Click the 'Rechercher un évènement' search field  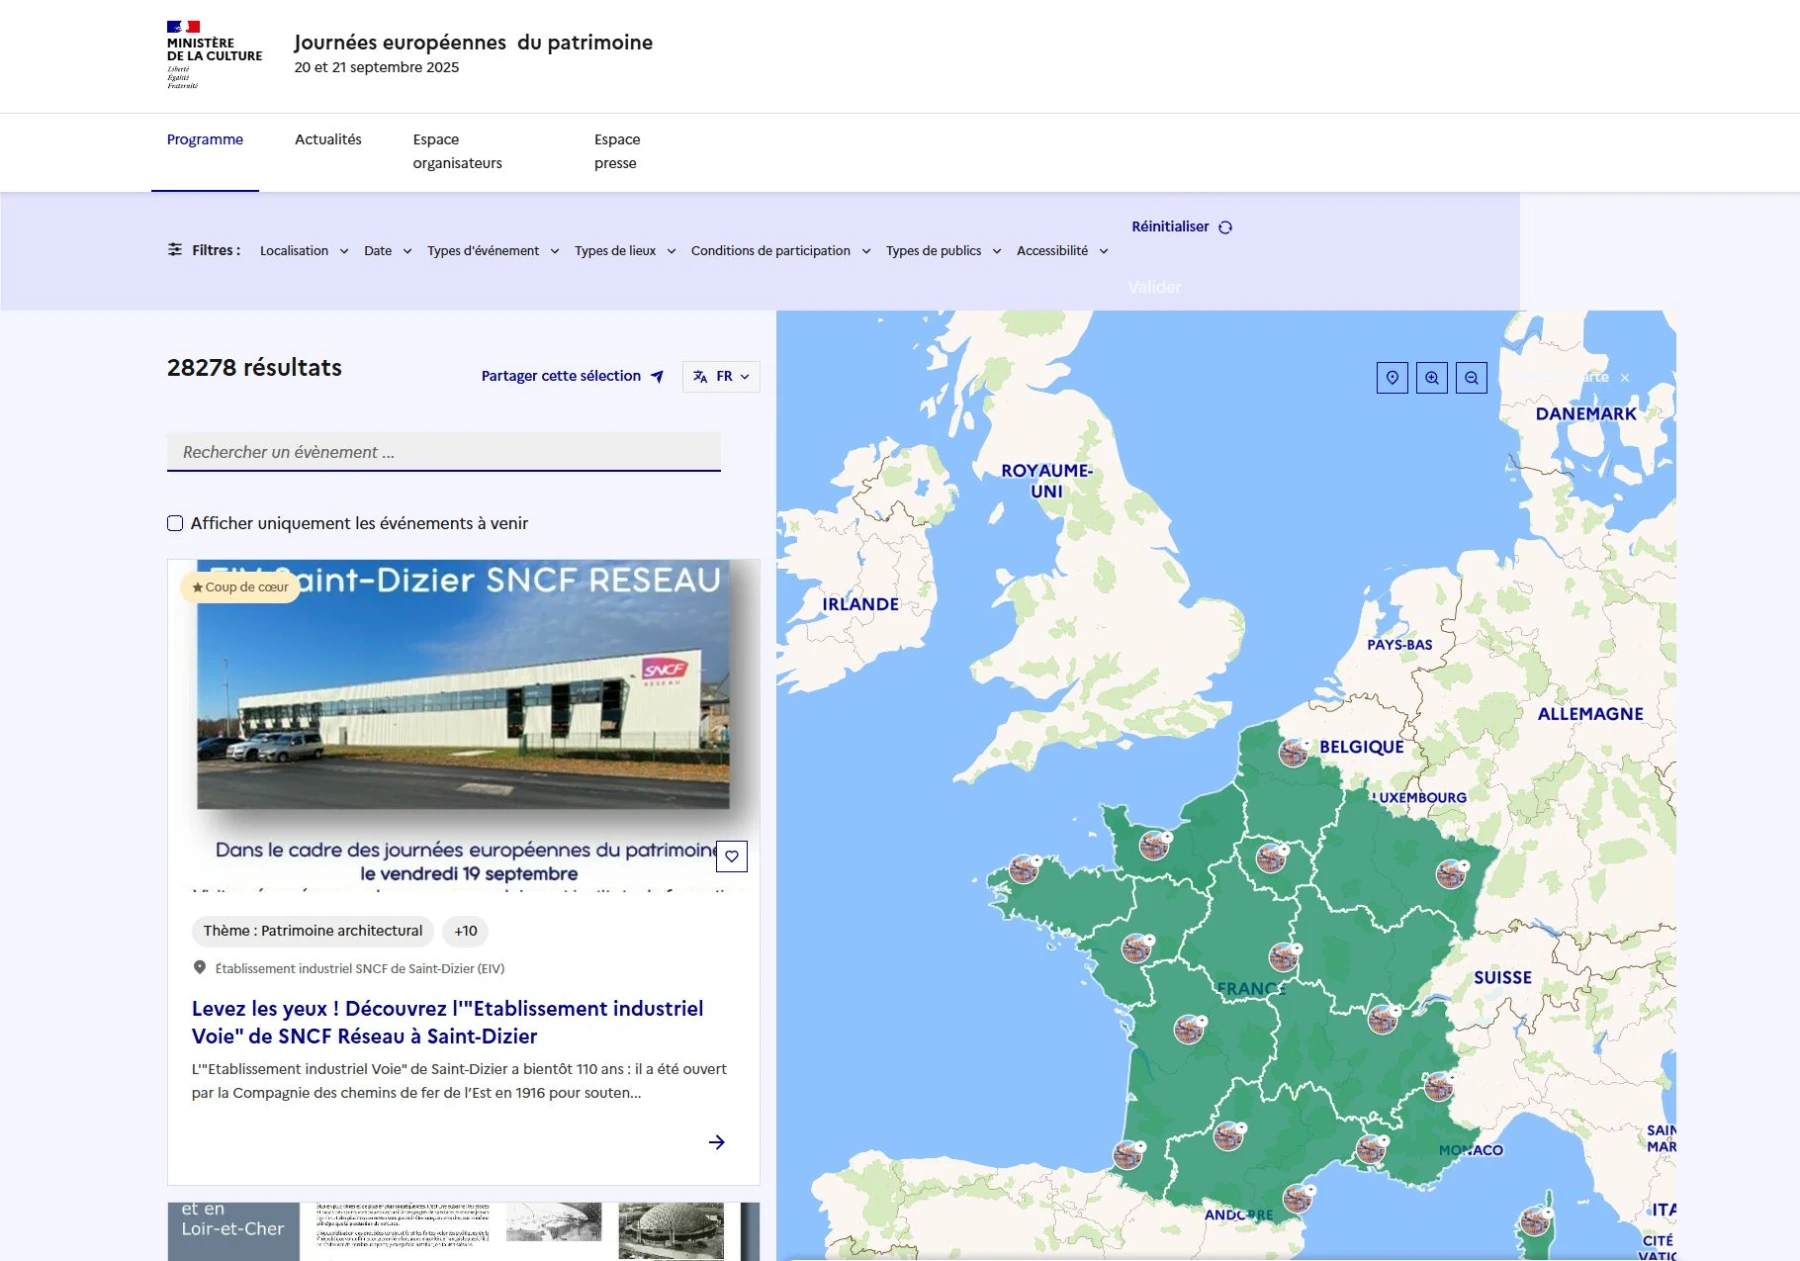pos(444,451)
